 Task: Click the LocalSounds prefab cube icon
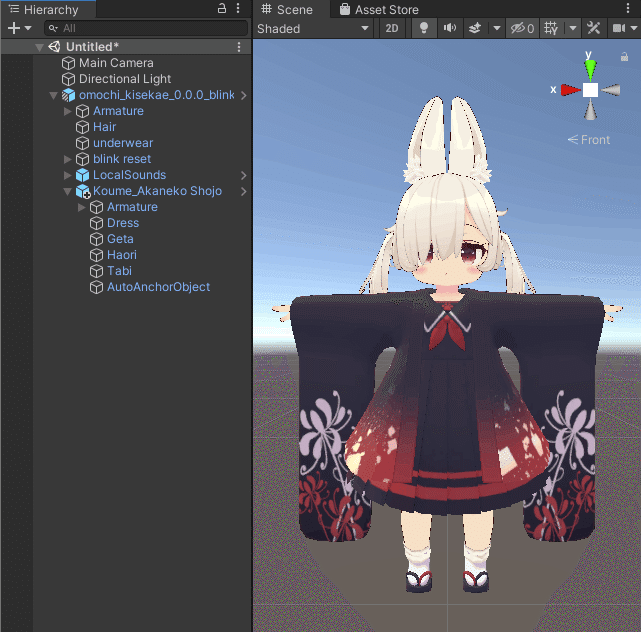coord(83,175)
